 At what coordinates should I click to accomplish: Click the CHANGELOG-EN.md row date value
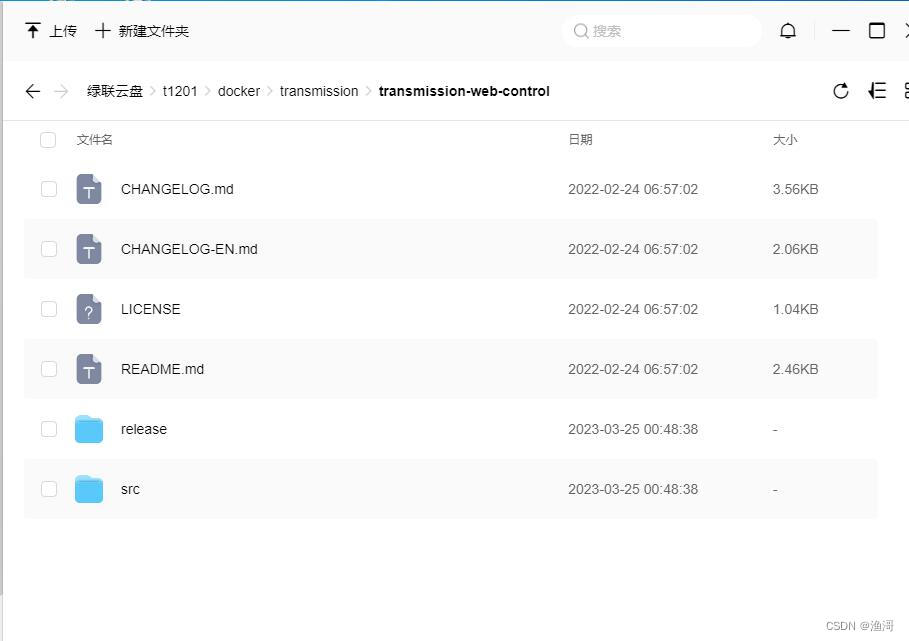pos(633,249)
